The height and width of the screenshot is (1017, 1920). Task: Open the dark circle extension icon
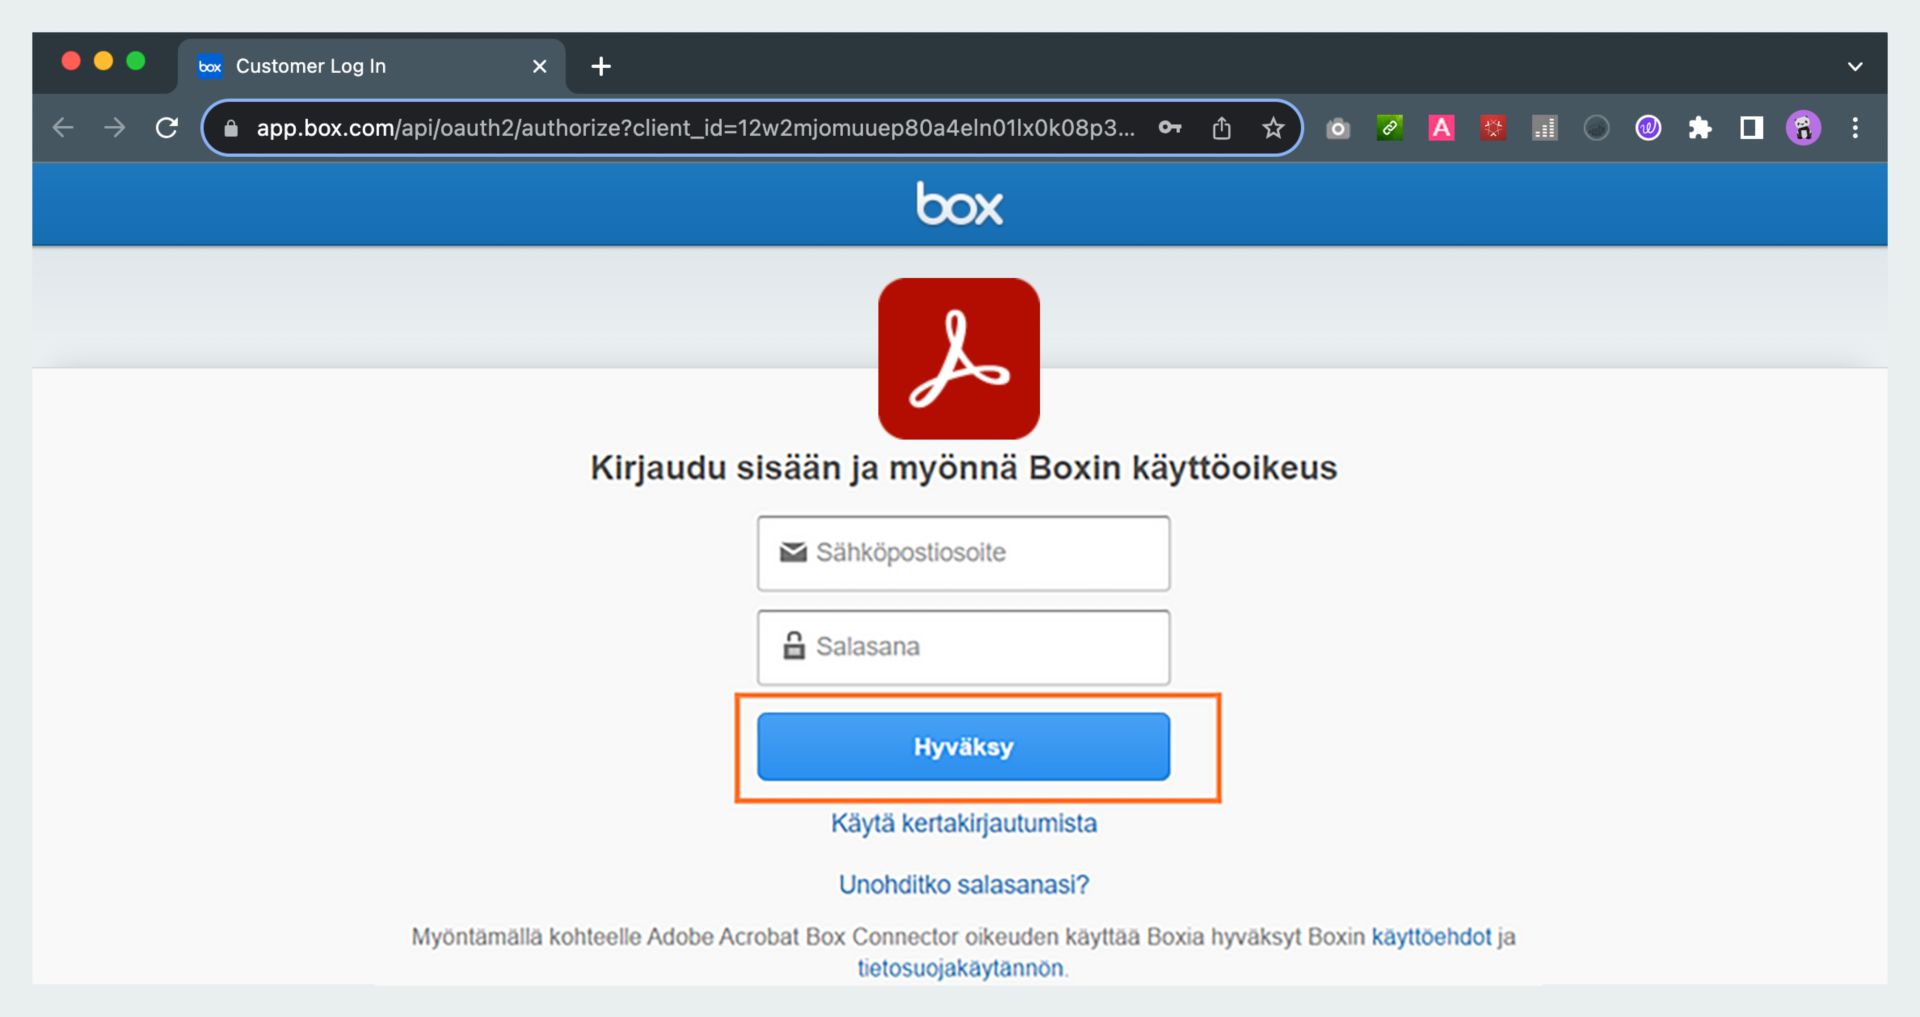1597,128
